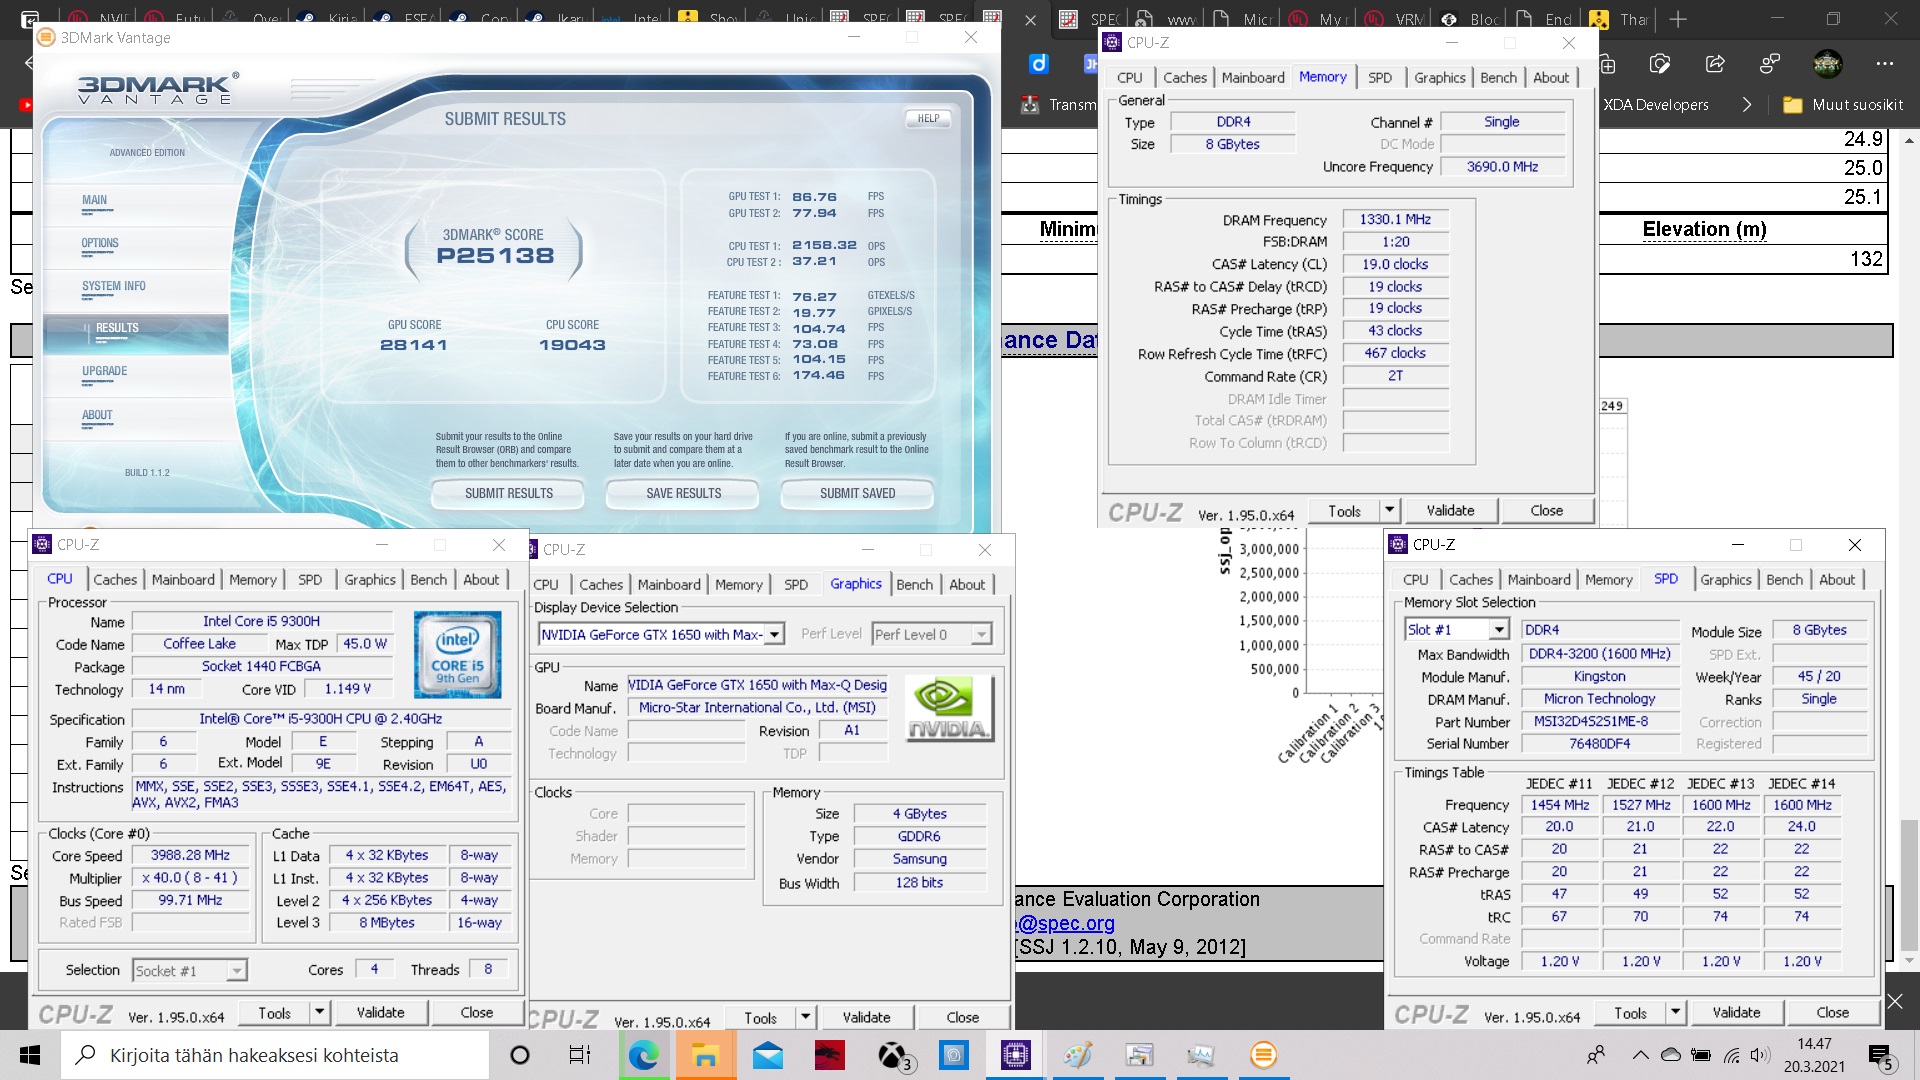This screenshot has height=1080, width=1920.
Task: Switch to the VRM browser tab
Action: point(1393,19)
